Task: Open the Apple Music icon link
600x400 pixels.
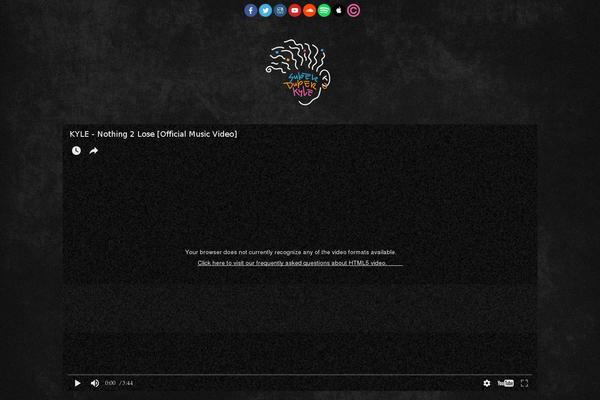Action: (x=339, y=10)
